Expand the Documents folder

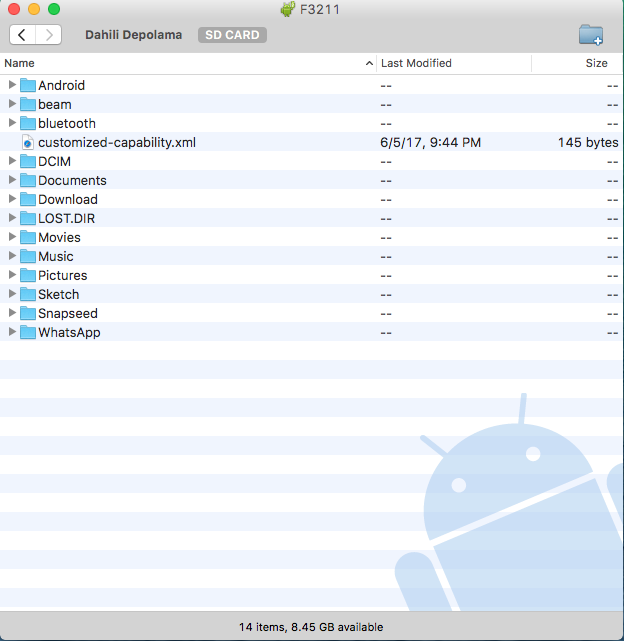pos(12,180)
